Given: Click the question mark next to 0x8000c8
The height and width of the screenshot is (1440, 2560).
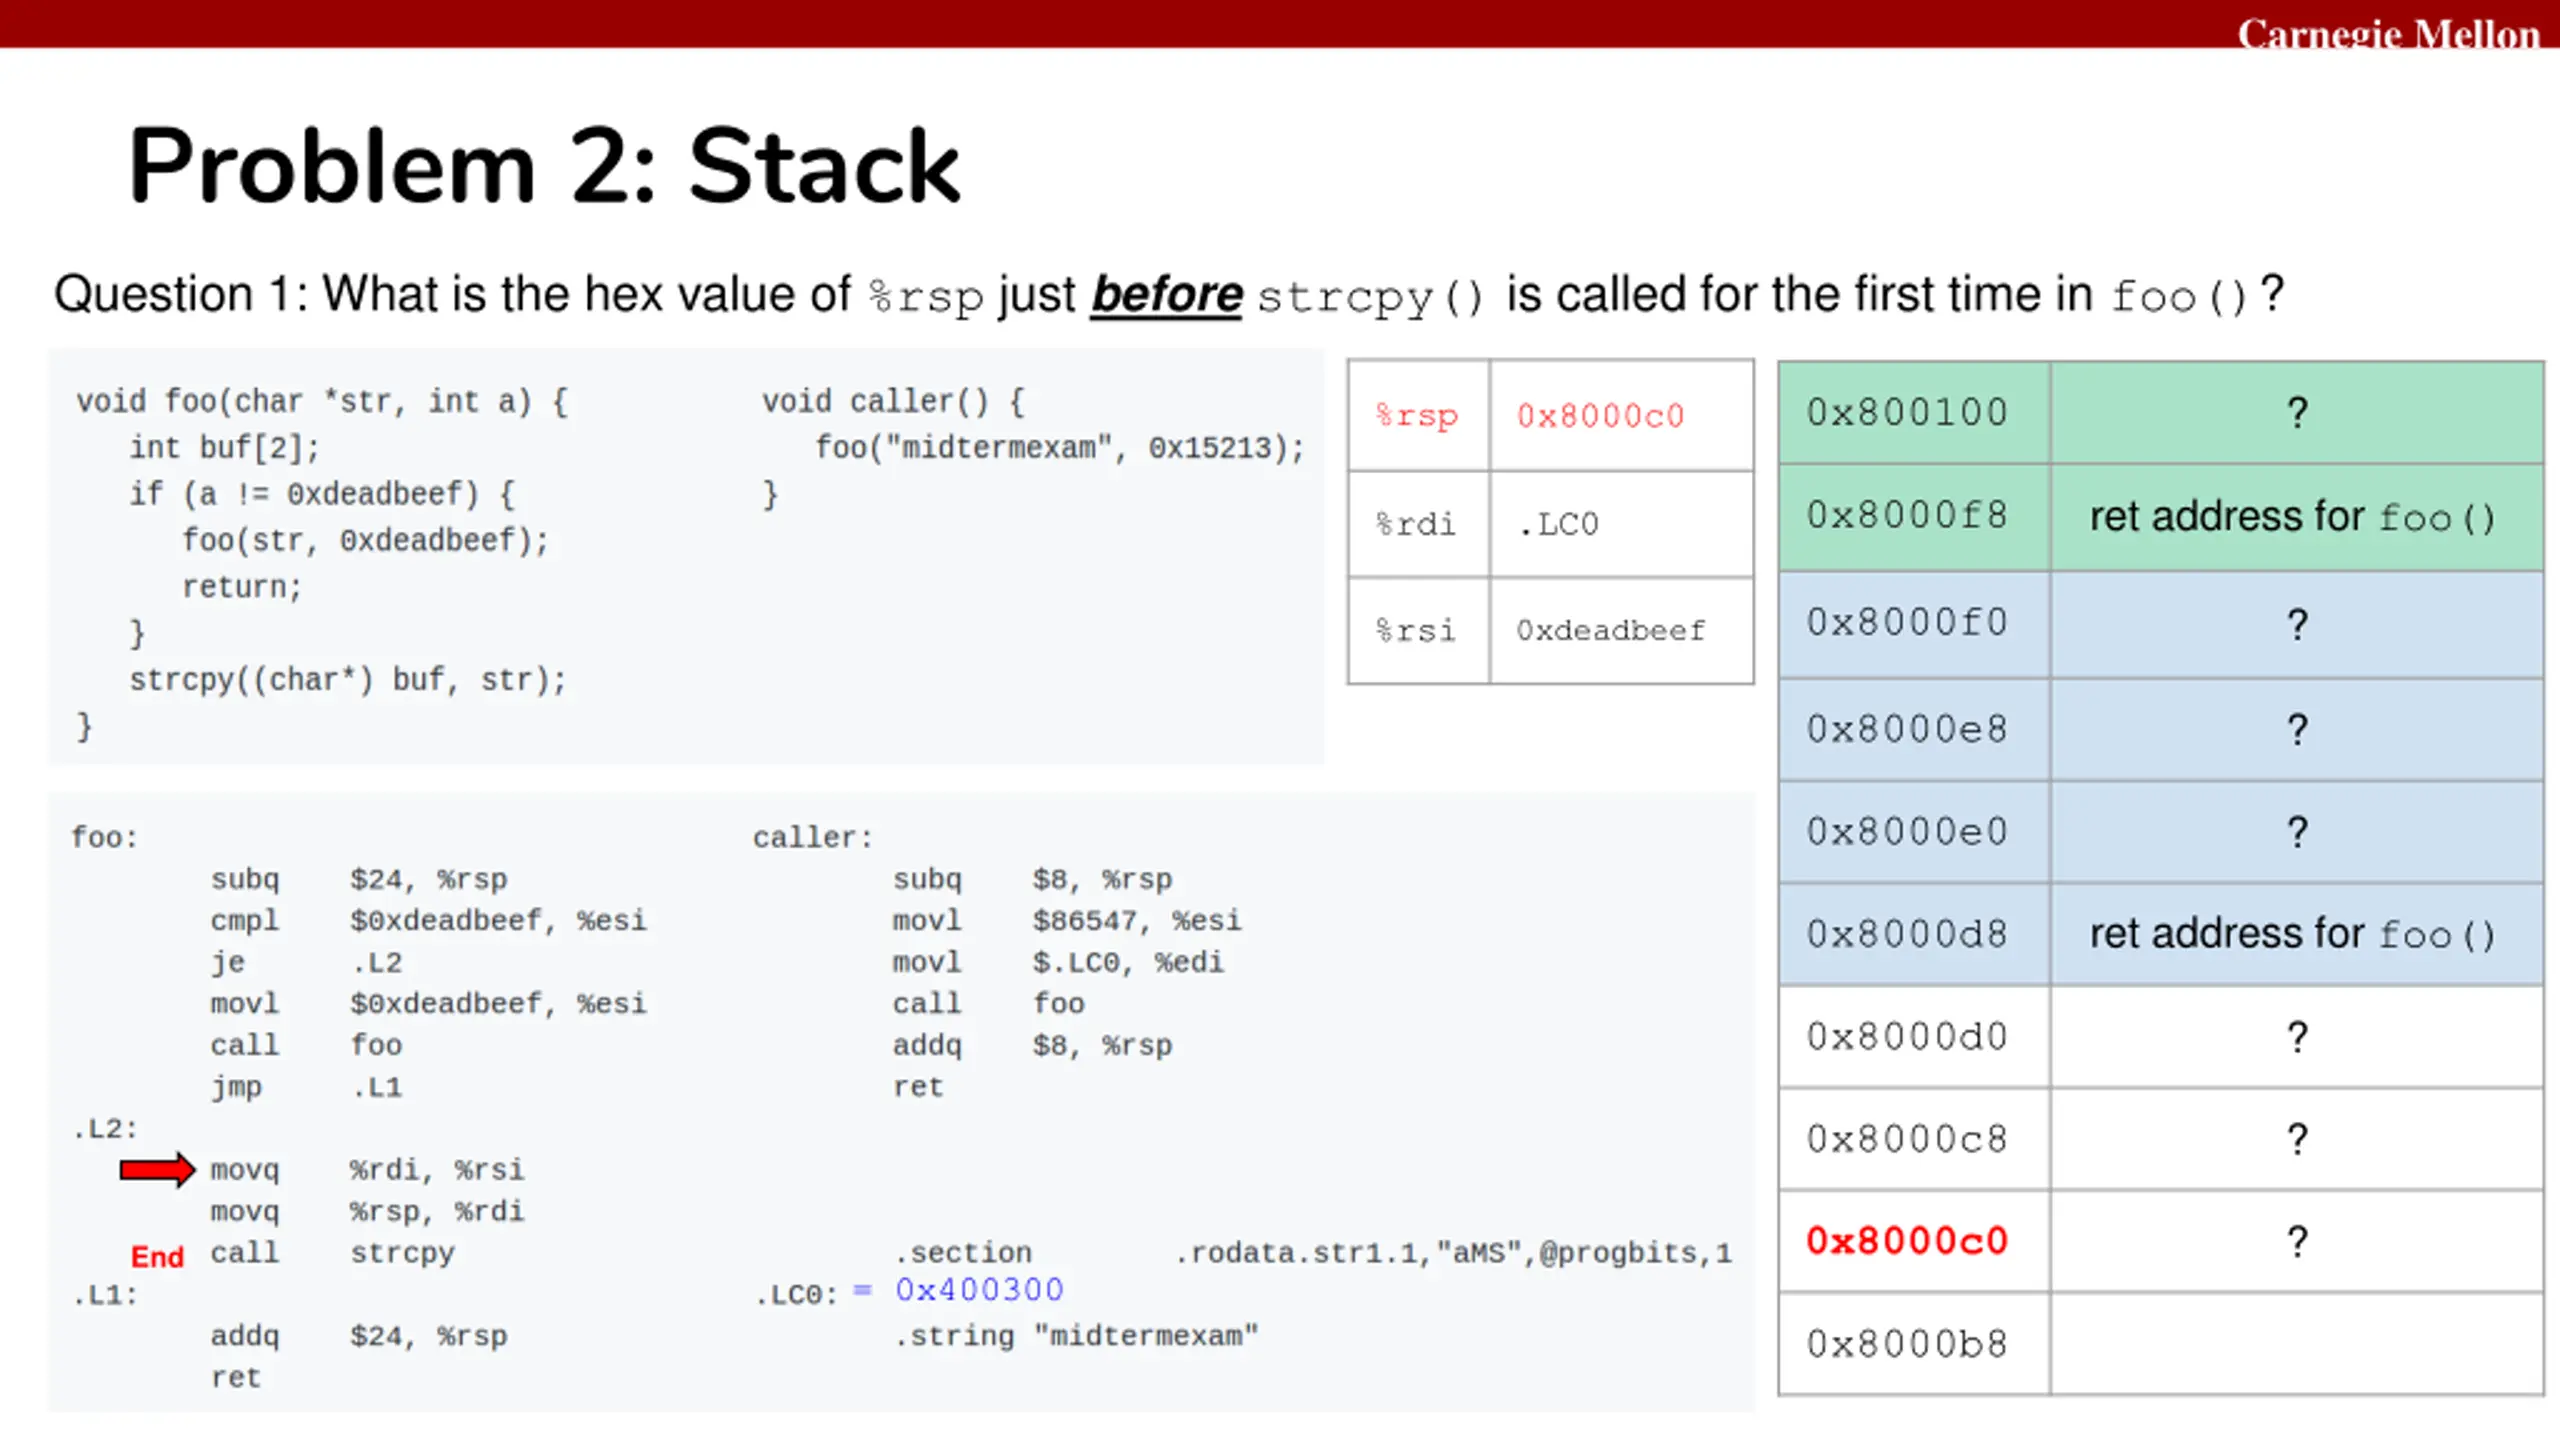Looking at the screenshot, I should pyautogui.click(x=2297, y=1139).
